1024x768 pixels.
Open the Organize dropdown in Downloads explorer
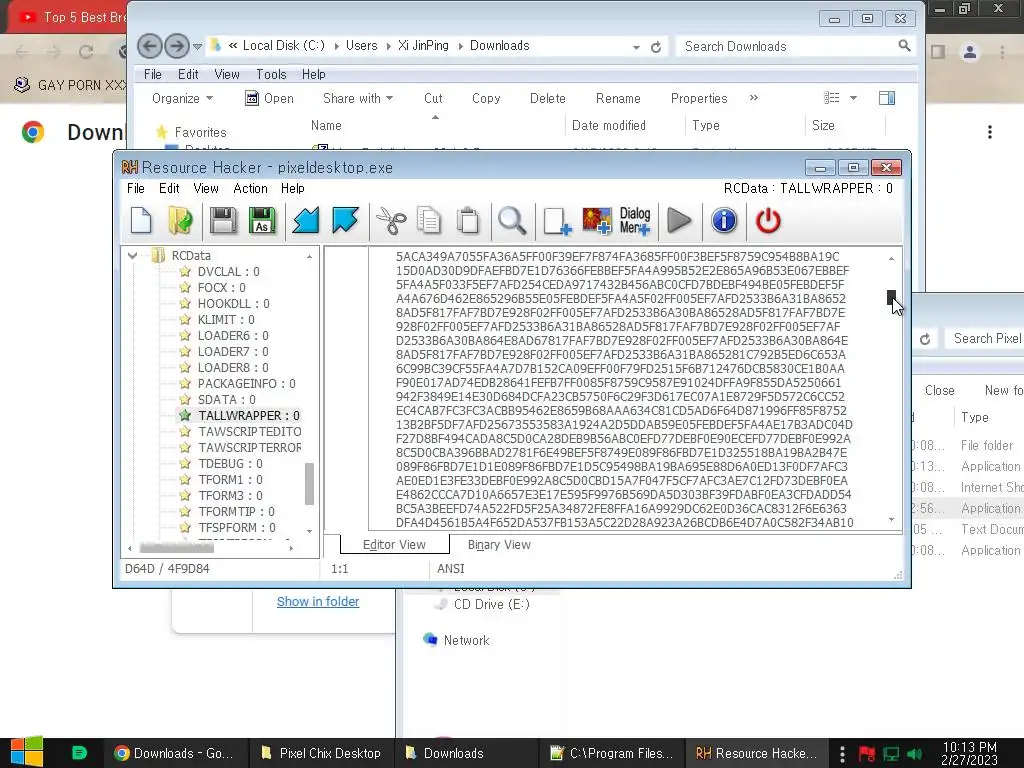pyautogui.click(x=182, y=99)
